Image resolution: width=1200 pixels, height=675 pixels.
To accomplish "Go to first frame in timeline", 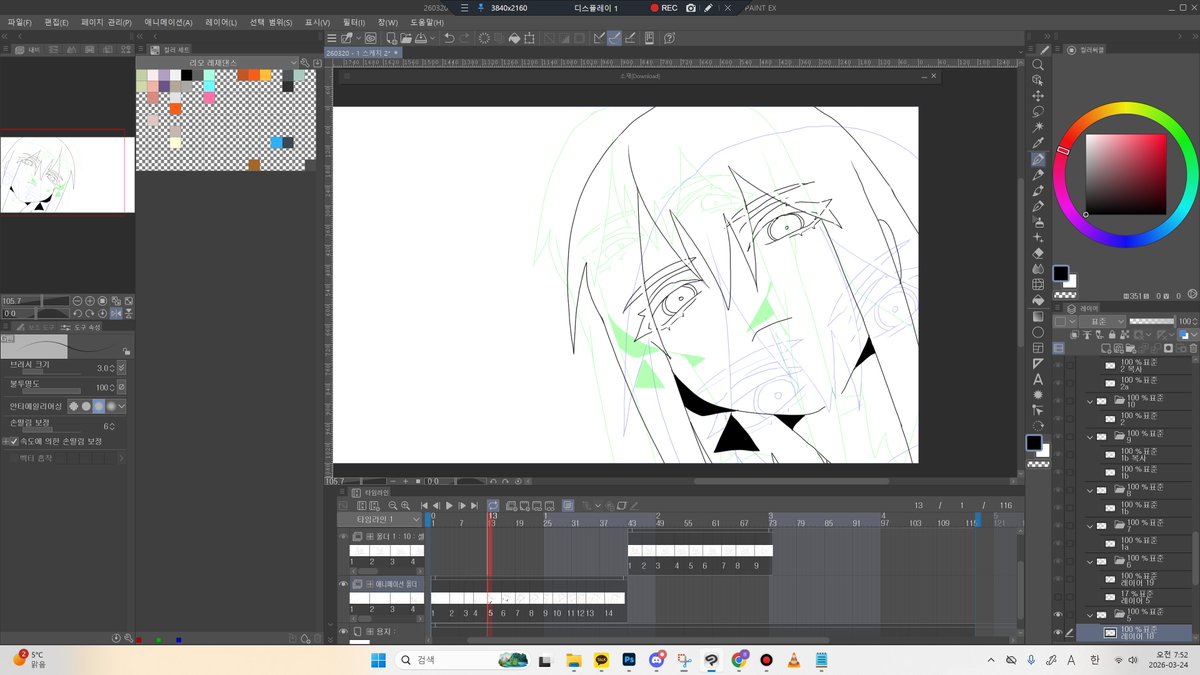I will coord(424,506).
